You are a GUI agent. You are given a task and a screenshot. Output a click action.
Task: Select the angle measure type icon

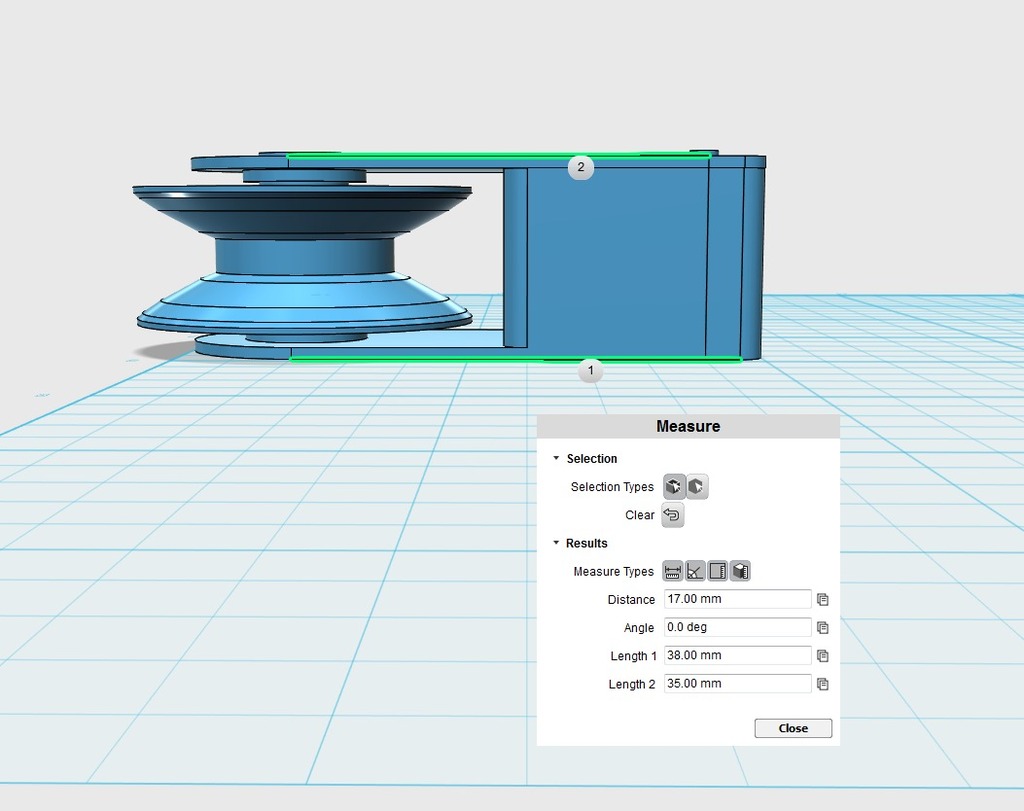pos(695,570)
